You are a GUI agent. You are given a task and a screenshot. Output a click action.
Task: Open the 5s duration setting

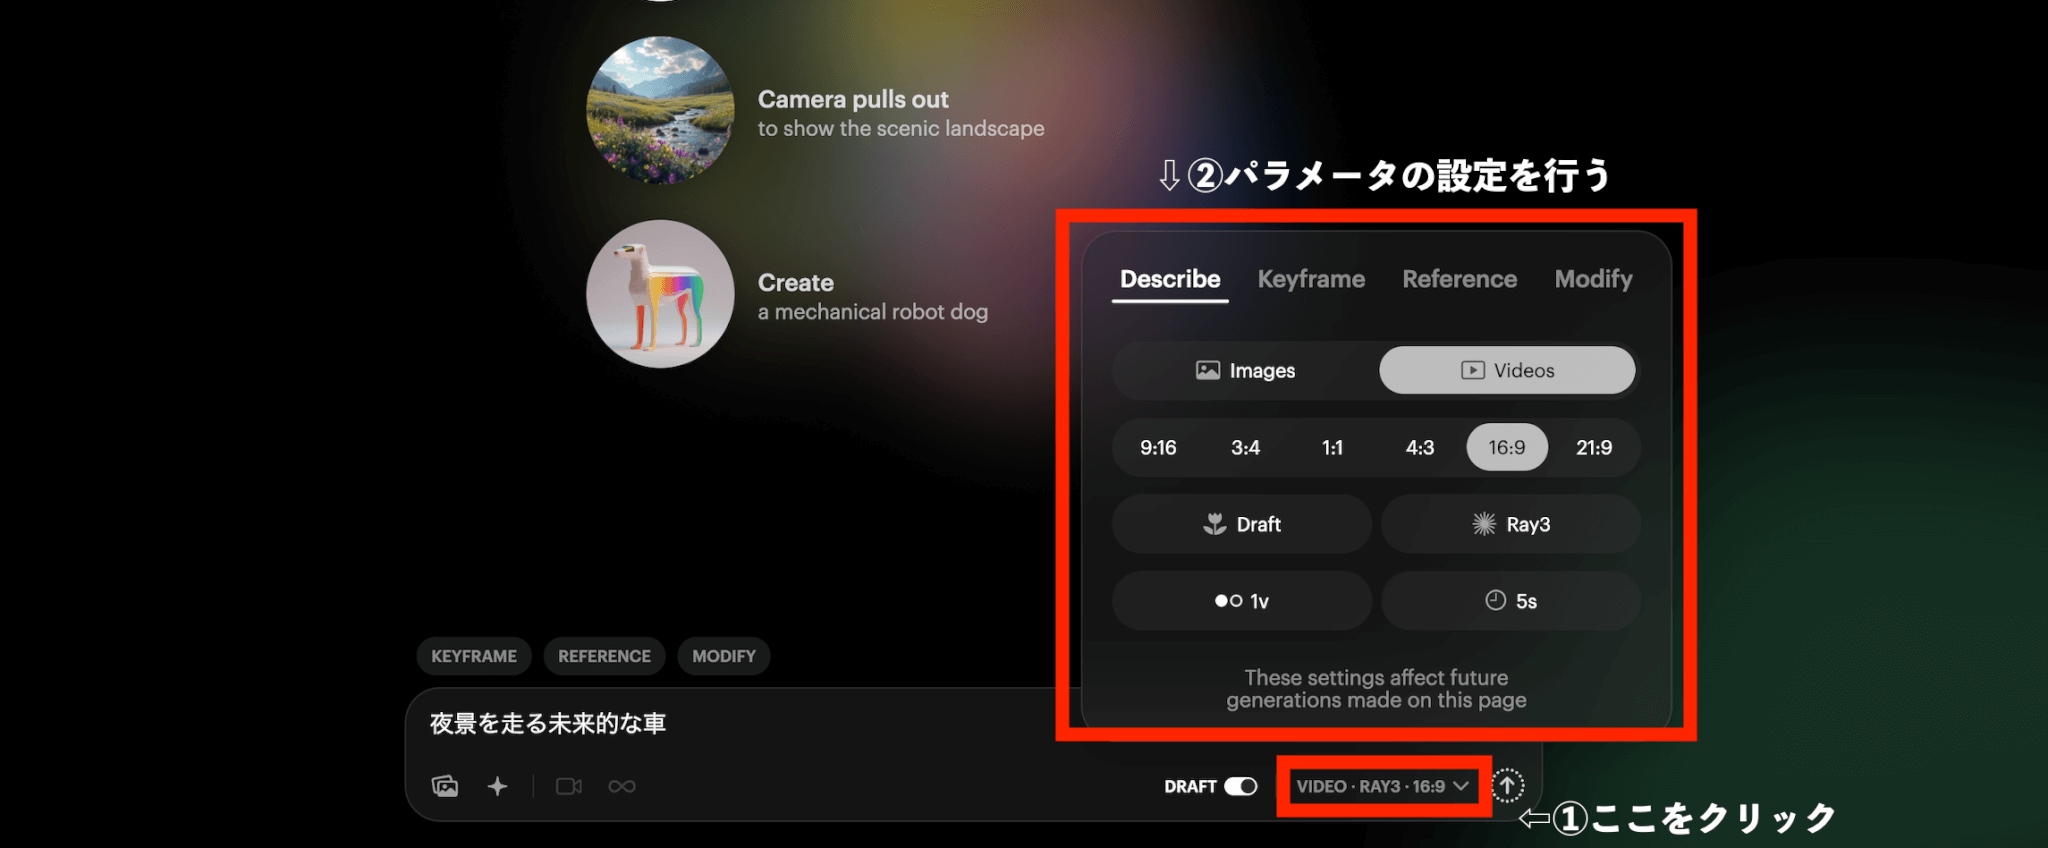pyautogui.click(x=1510, y=601)
